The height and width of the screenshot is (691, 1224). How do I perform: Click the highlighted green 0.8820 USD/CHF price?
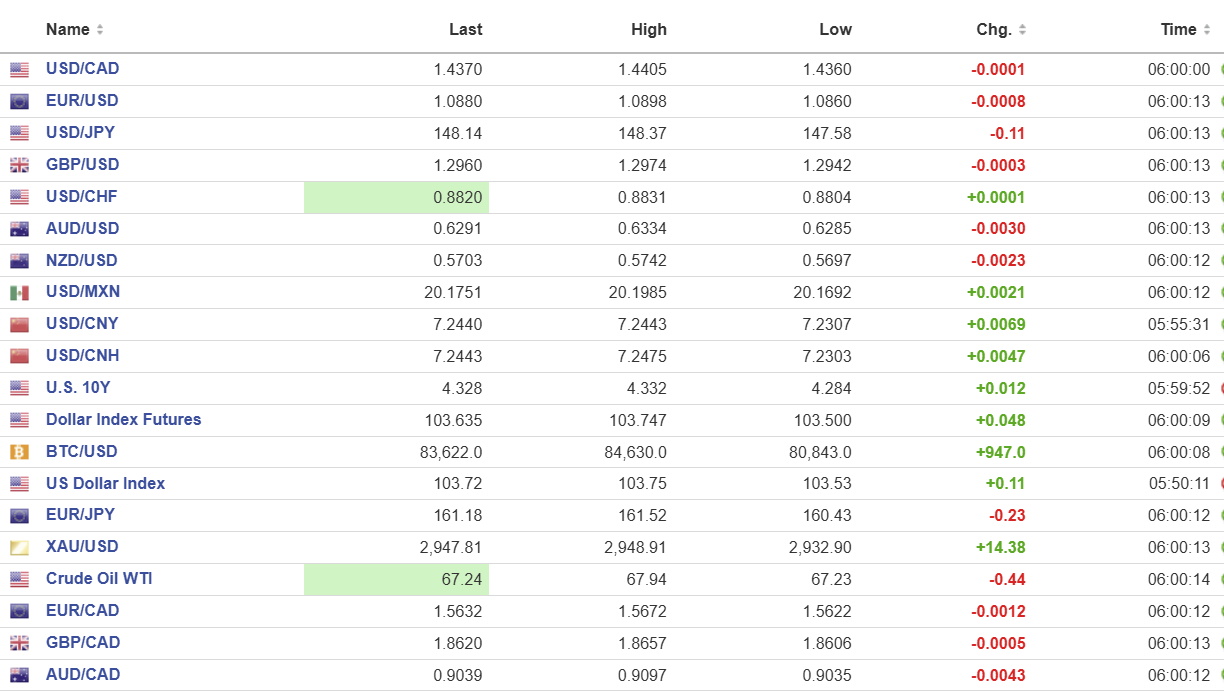click(457, 198)
